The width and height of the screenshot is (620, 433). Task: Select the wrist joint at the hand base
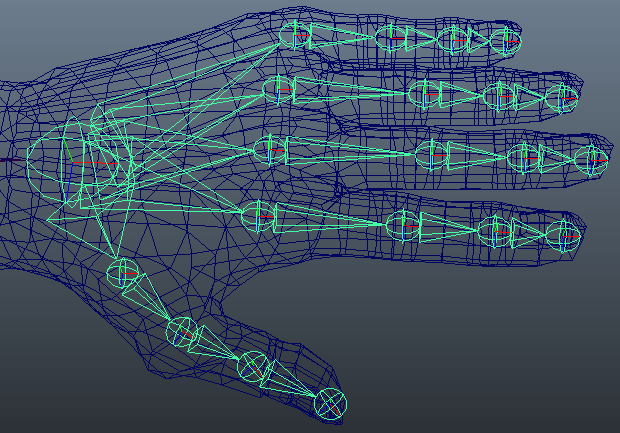(x=85, y=161)
